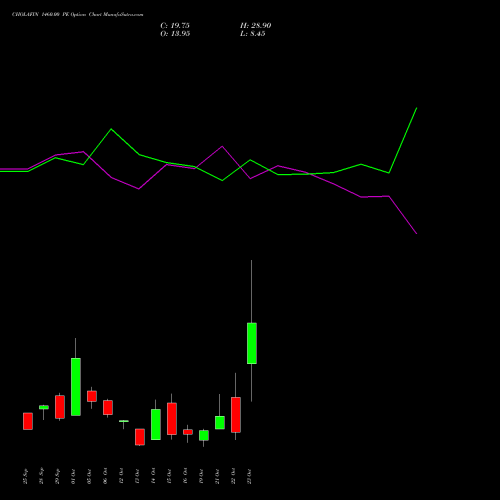500x500 pixels.
Task: Select the green candle for 14 Oct
Action: 156,424
